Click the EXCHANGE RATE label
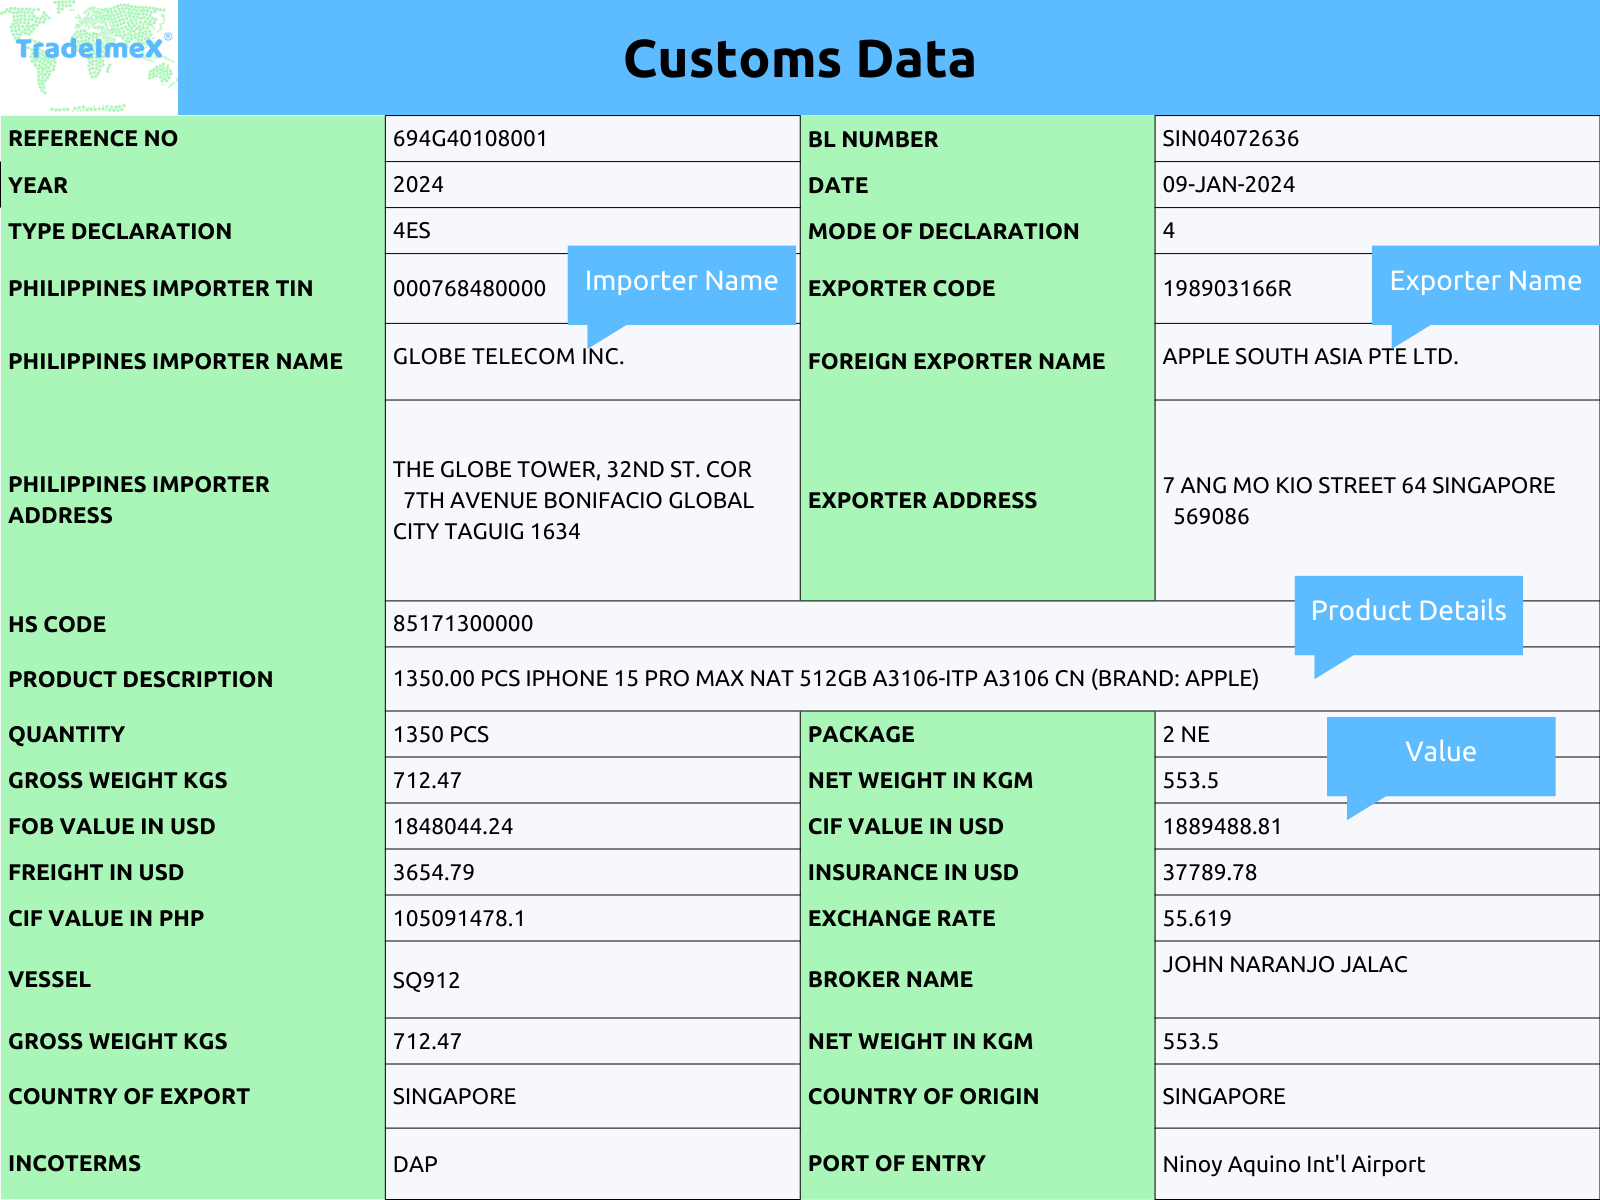The width and height of the screenshot is (1600, 1200). [901, 918]
